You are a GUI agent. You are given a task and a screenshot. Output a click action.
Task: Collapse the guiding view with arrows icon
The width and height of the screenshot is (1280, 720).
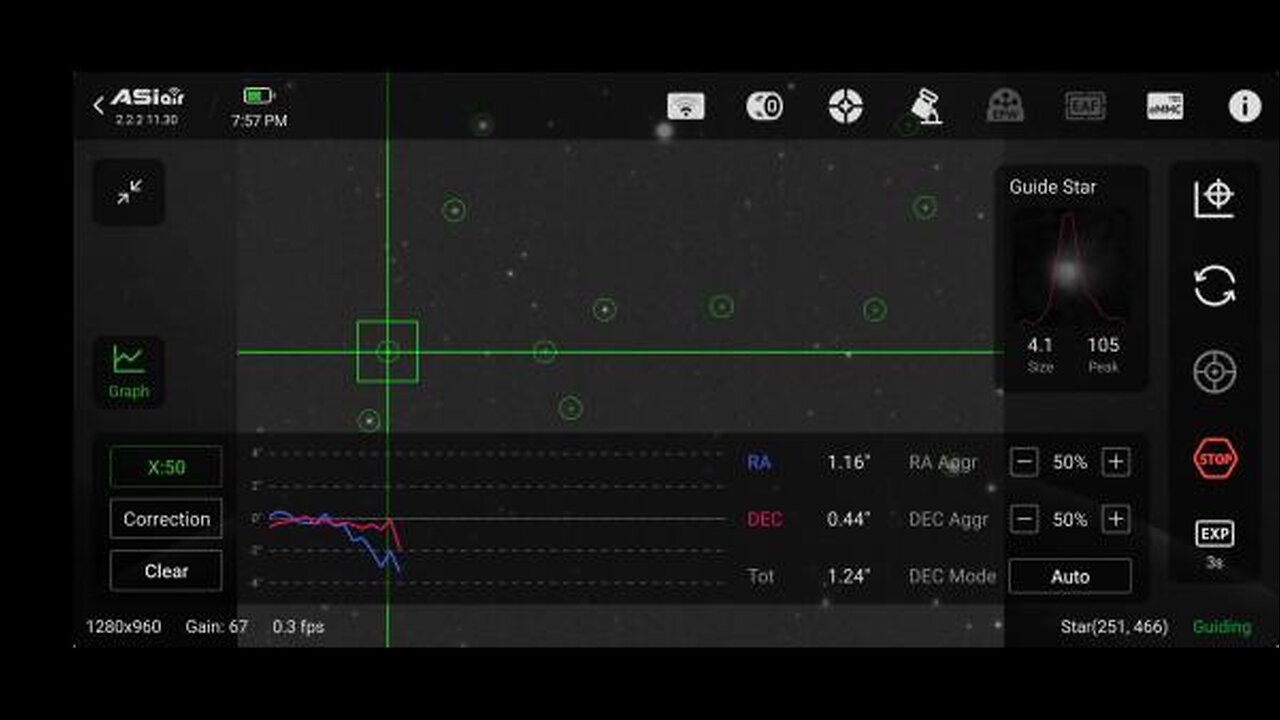tap(129, 192)
